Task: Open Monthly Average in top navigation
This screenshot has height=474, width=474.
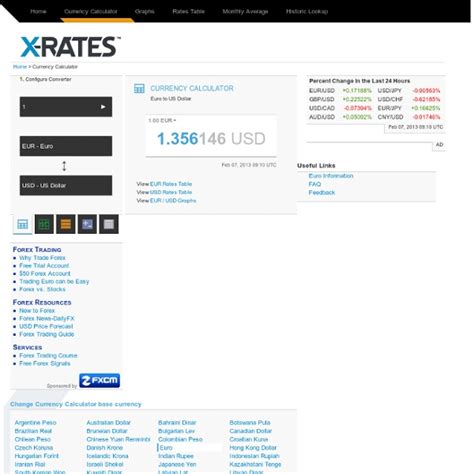Action: point(245,11)
